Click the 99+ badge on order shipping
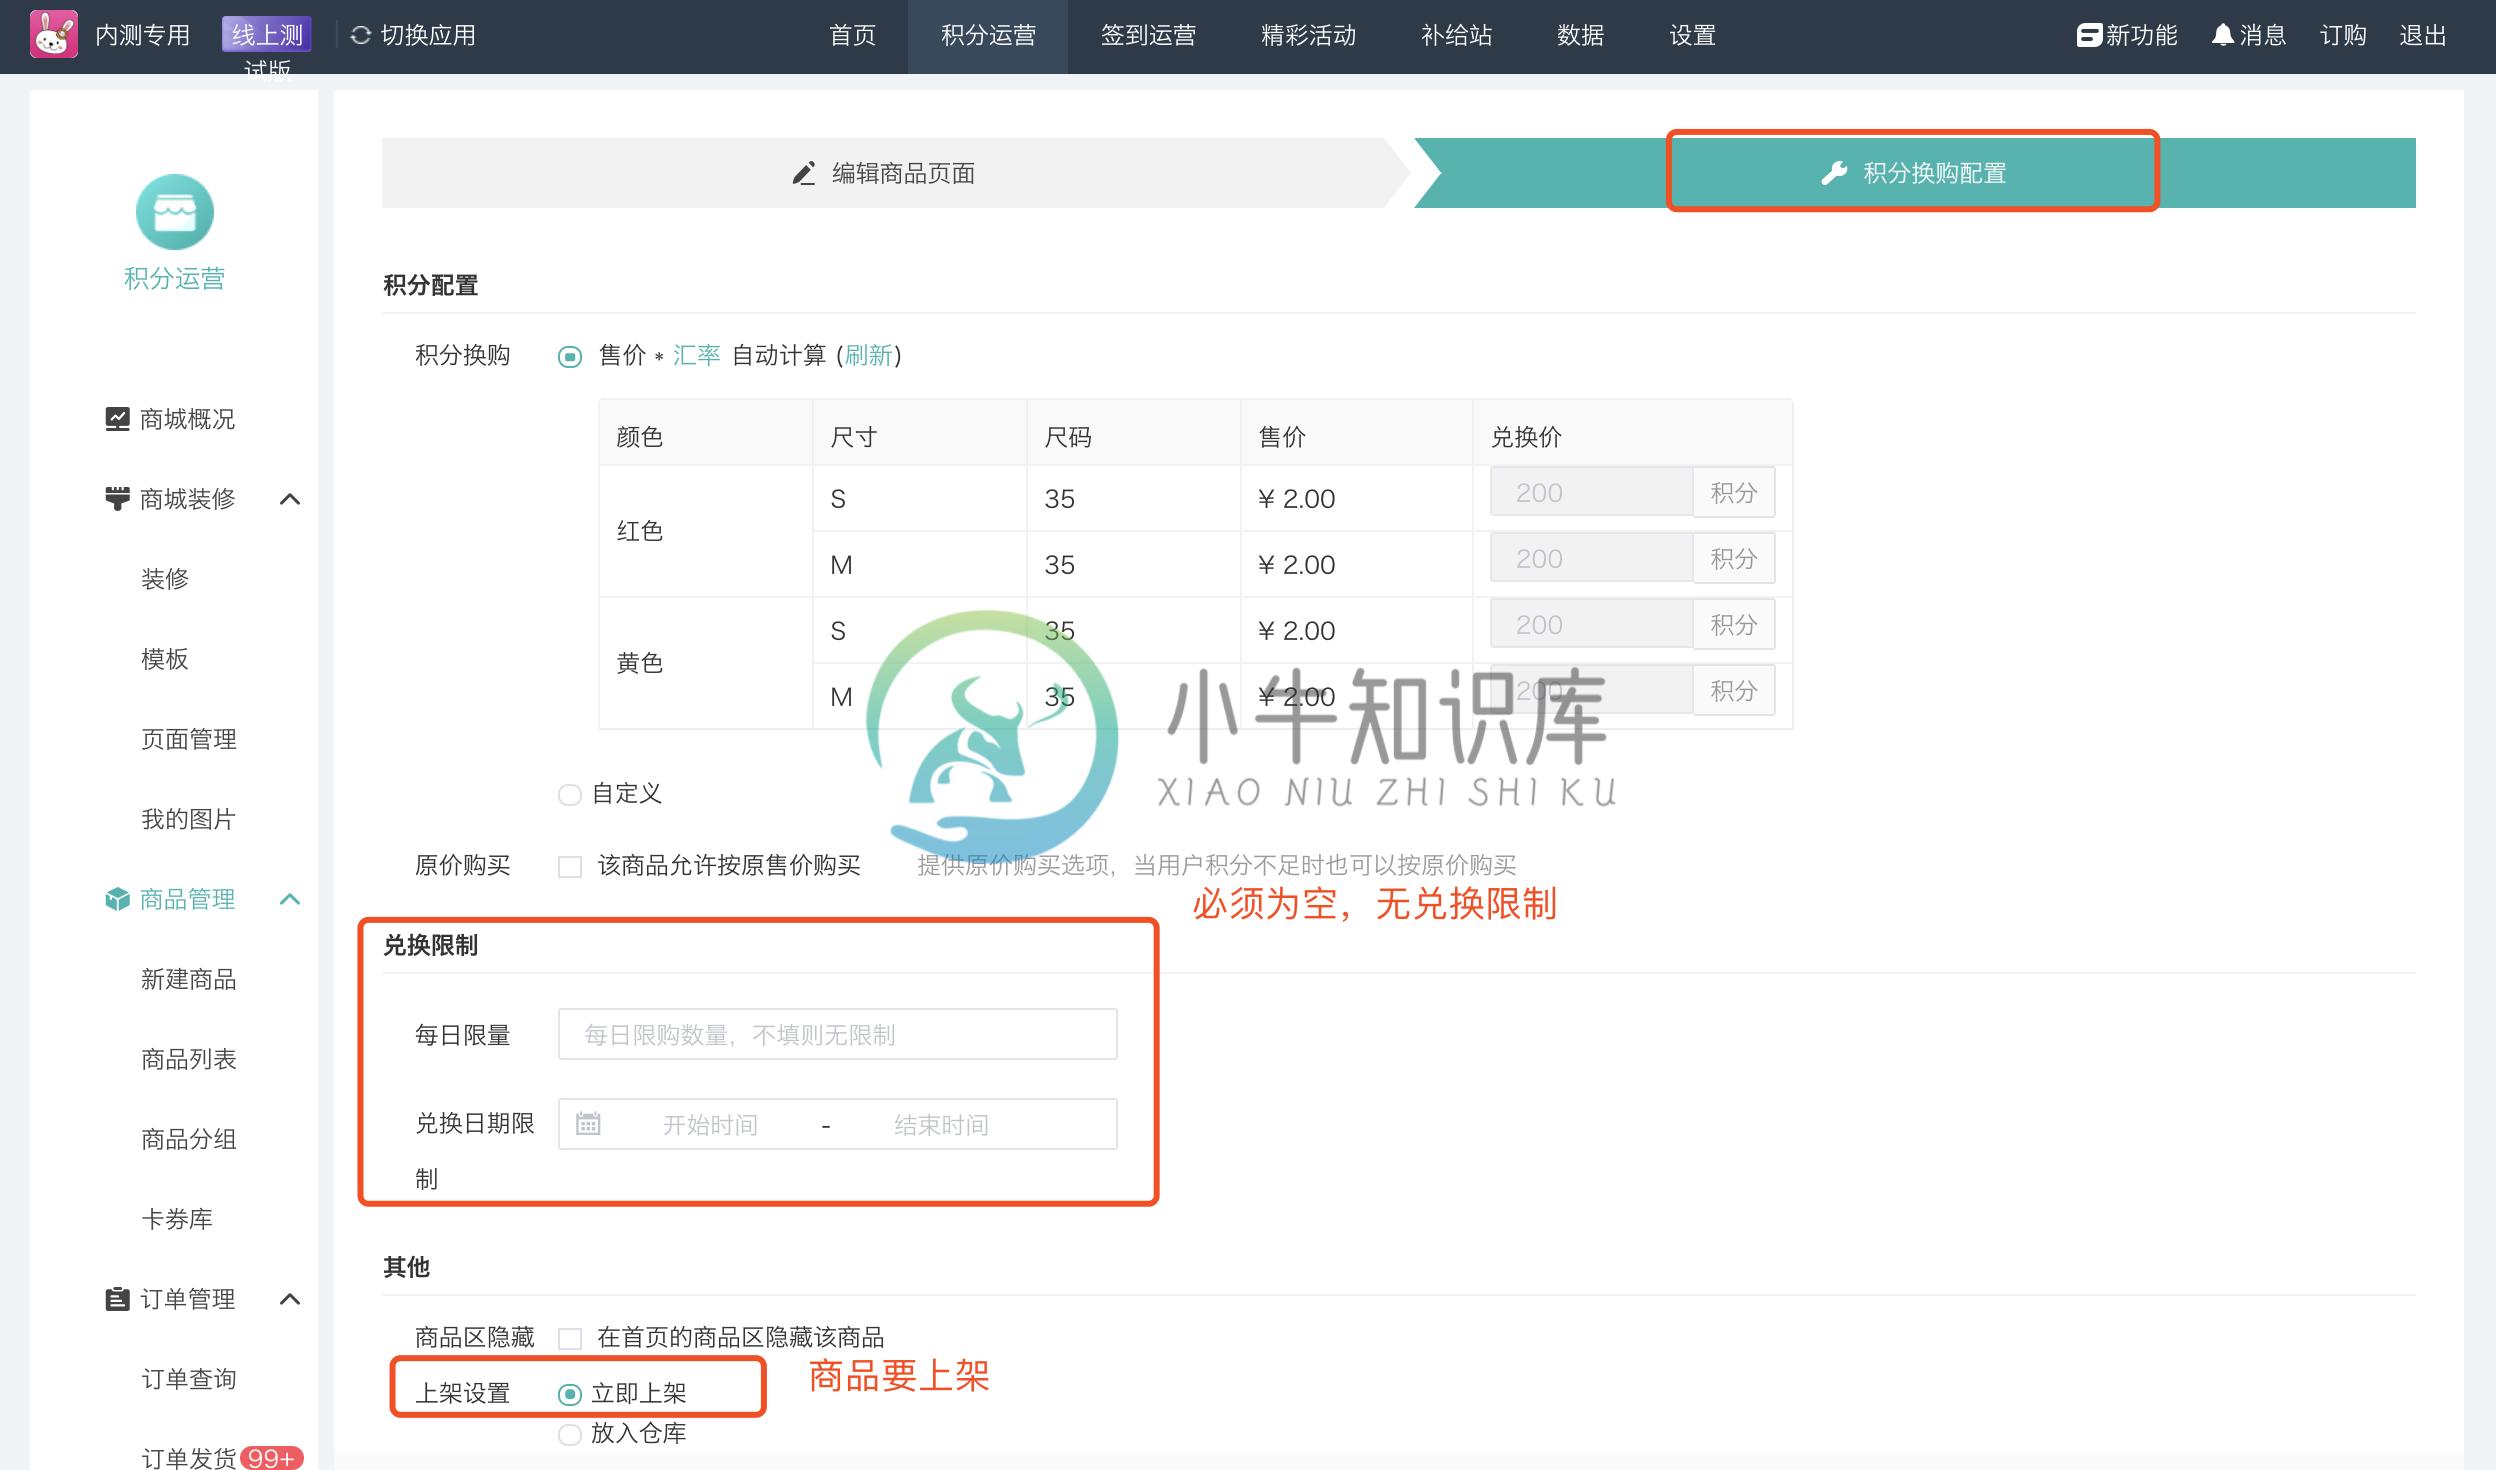Viewport: 2496px width, 1470px height. 271,1458
